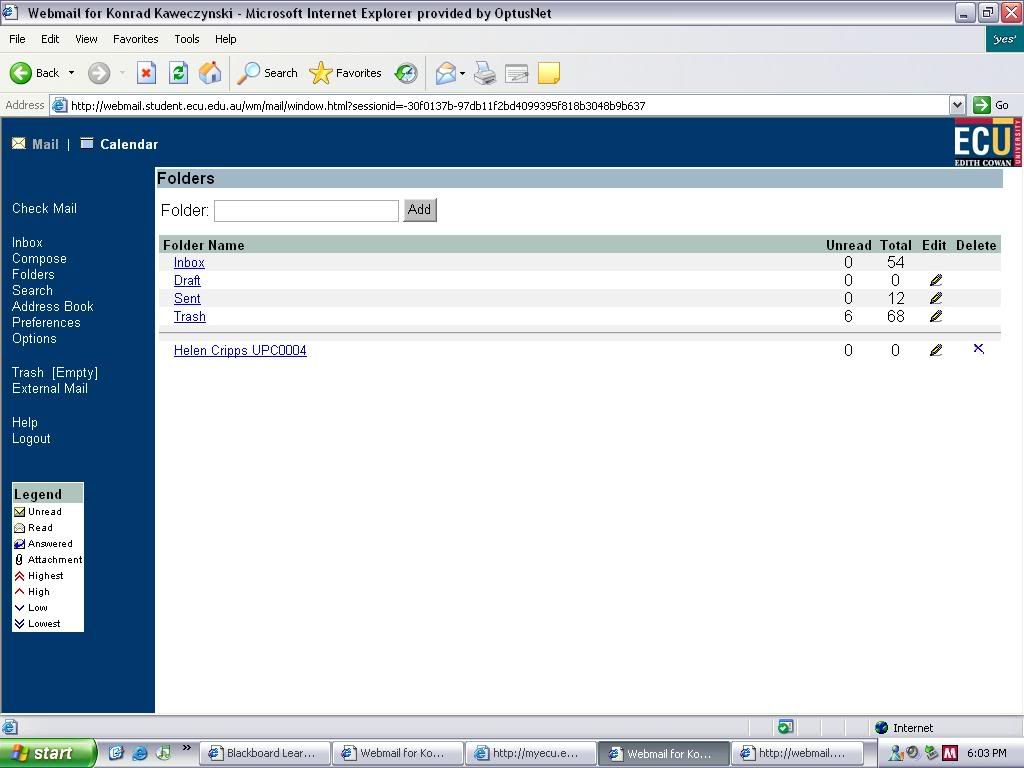
Task: Open the View menu
Action: pos(86,39)
